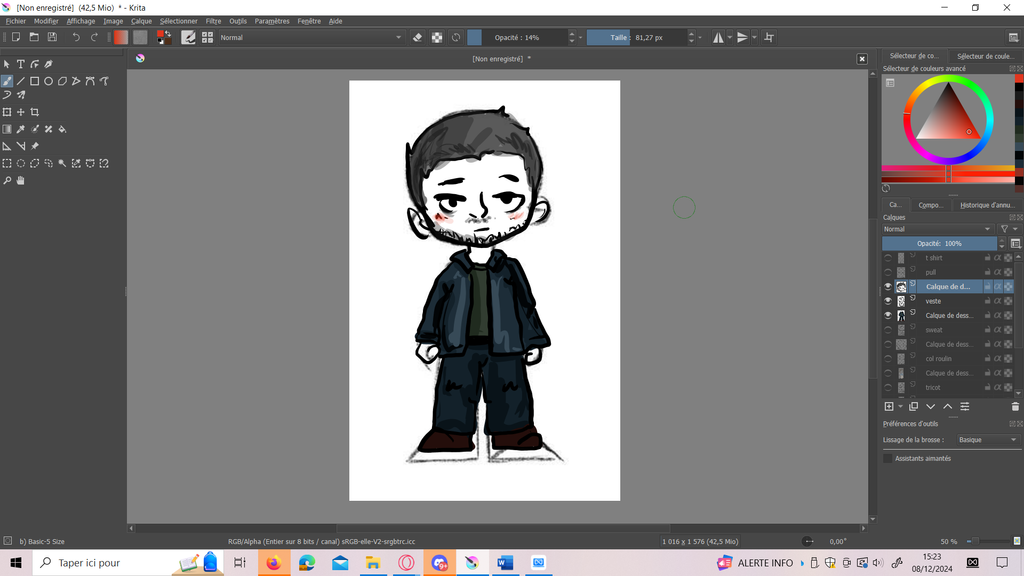Duplicate the layer with the copy icon
The width and height of the screenshot is (1024, 576).
(x=913, y=406)
